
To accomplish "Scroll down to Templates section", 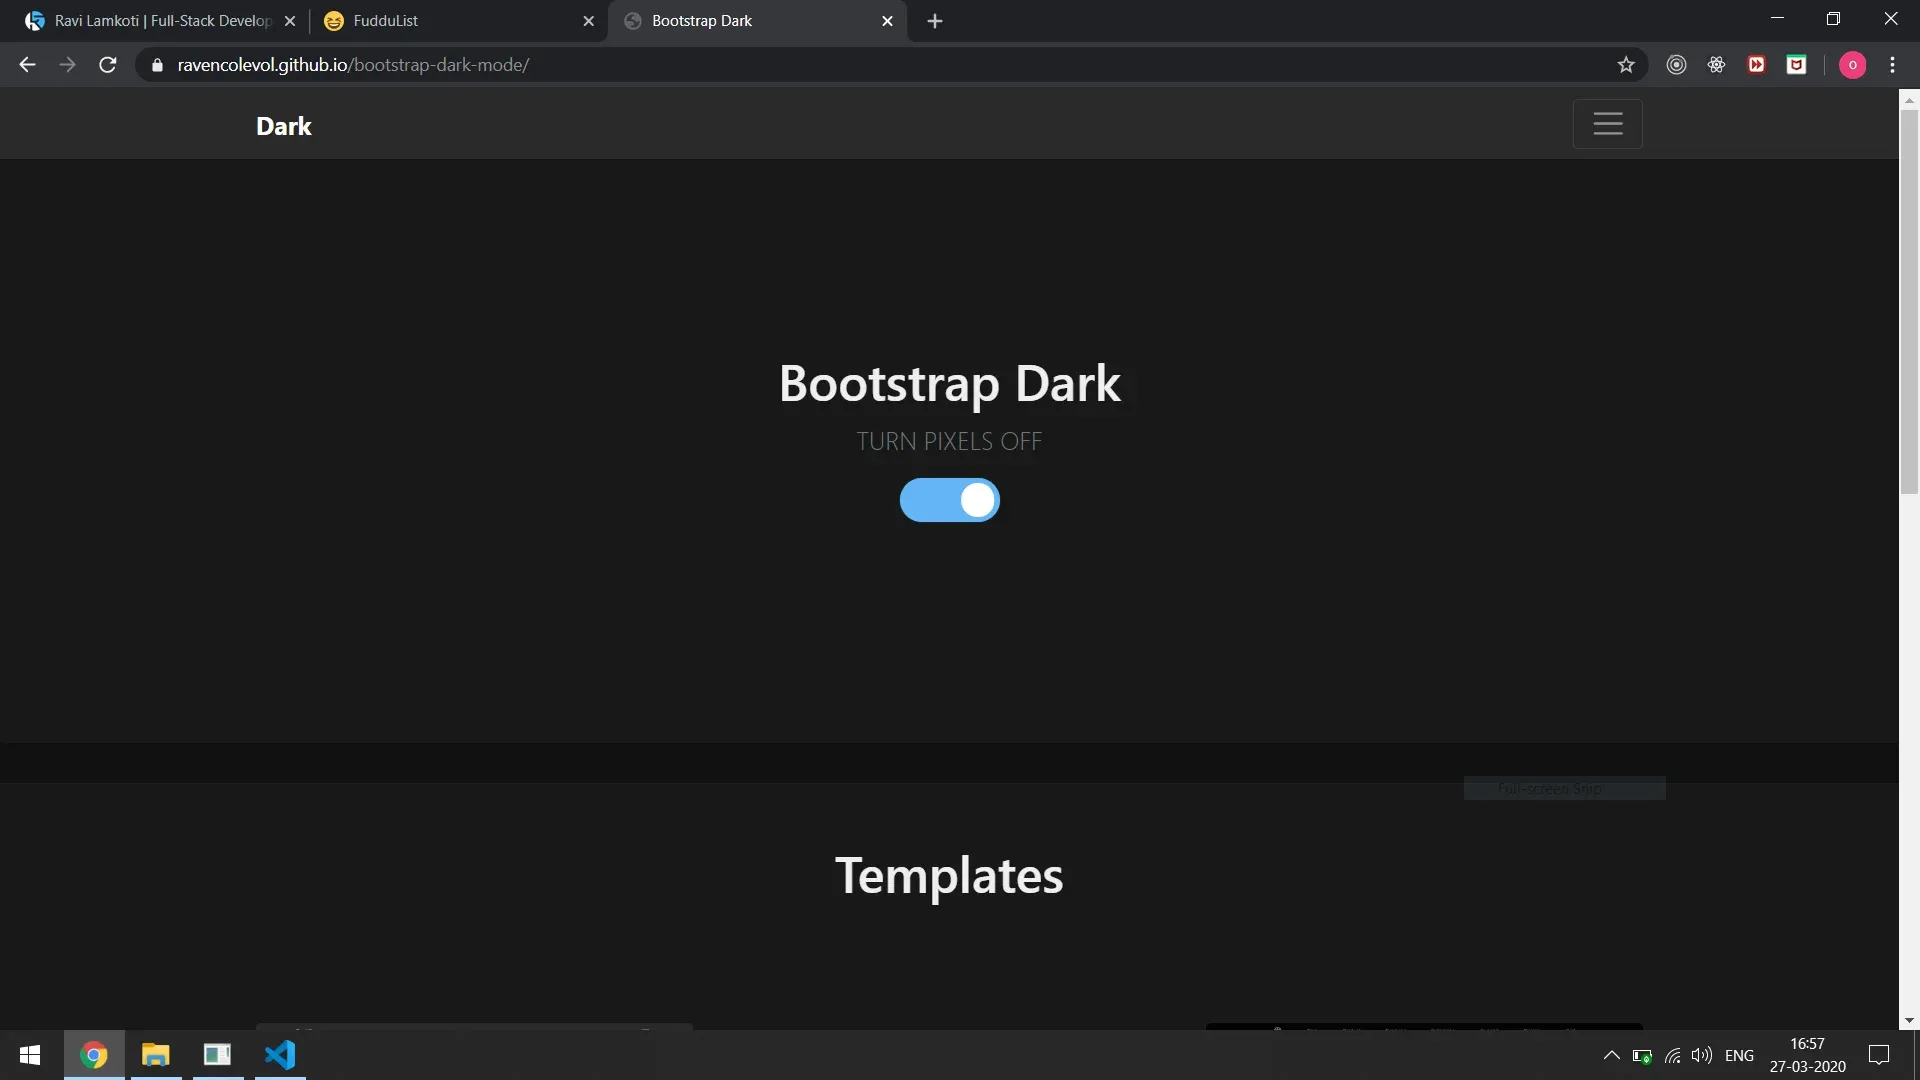I will click(948, 873).
